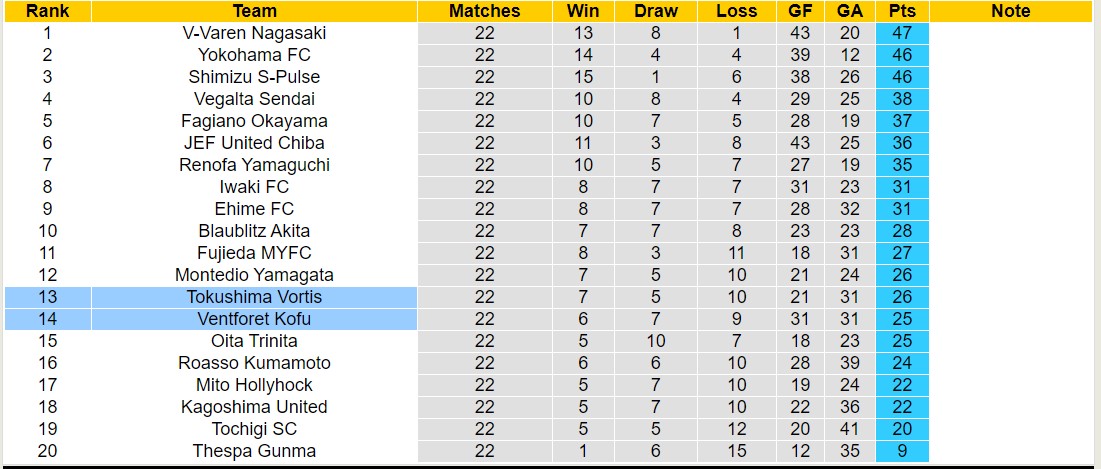
Task: Click the Rank column header
Action: [47, 11]
